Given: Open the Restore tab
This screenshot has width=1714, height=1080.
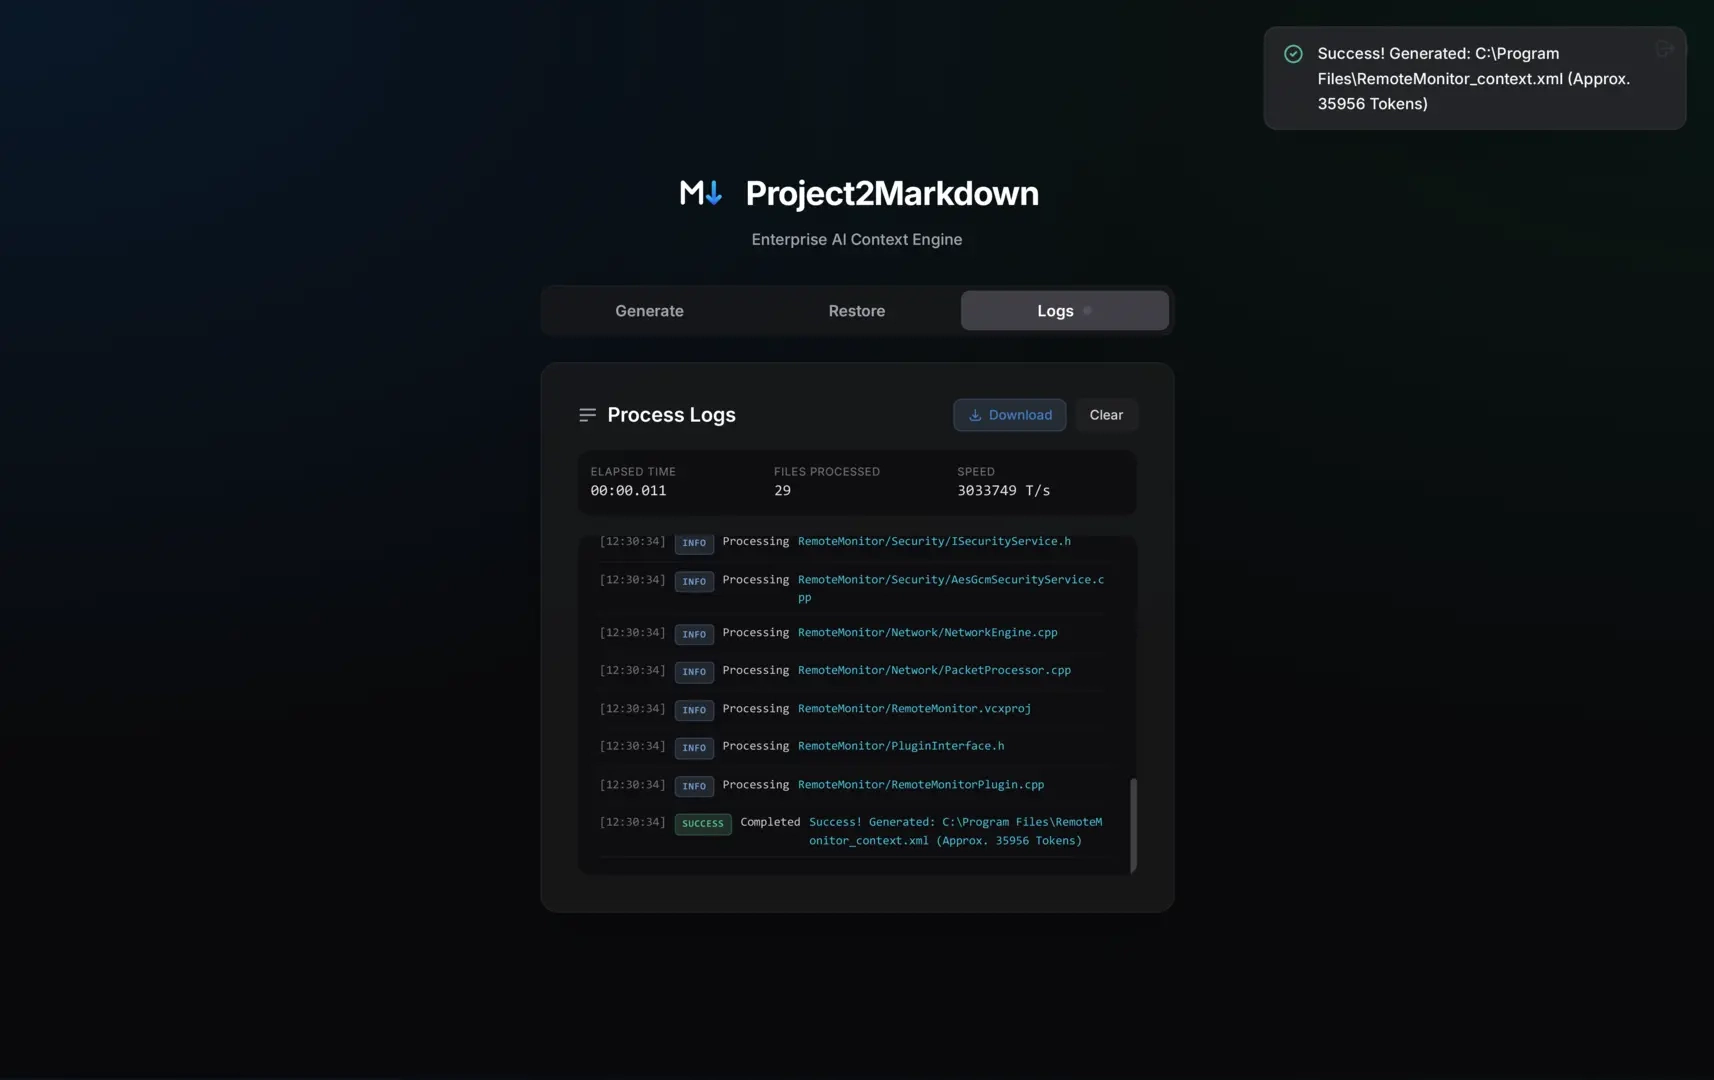Looking at the screenshot, I should point(857,311).
